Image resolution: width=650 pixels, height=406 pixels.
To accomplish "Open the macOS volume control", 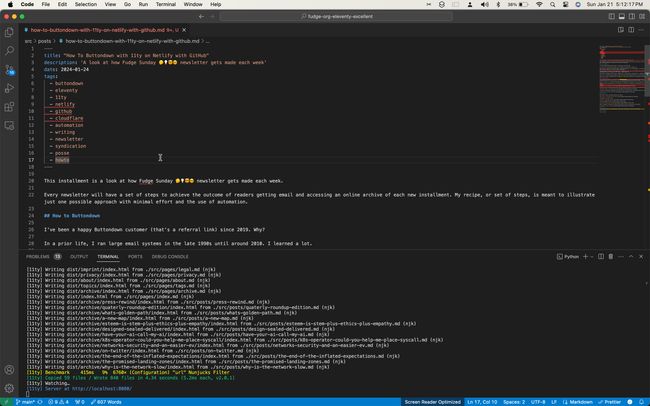I will click(x=484, y=5).
